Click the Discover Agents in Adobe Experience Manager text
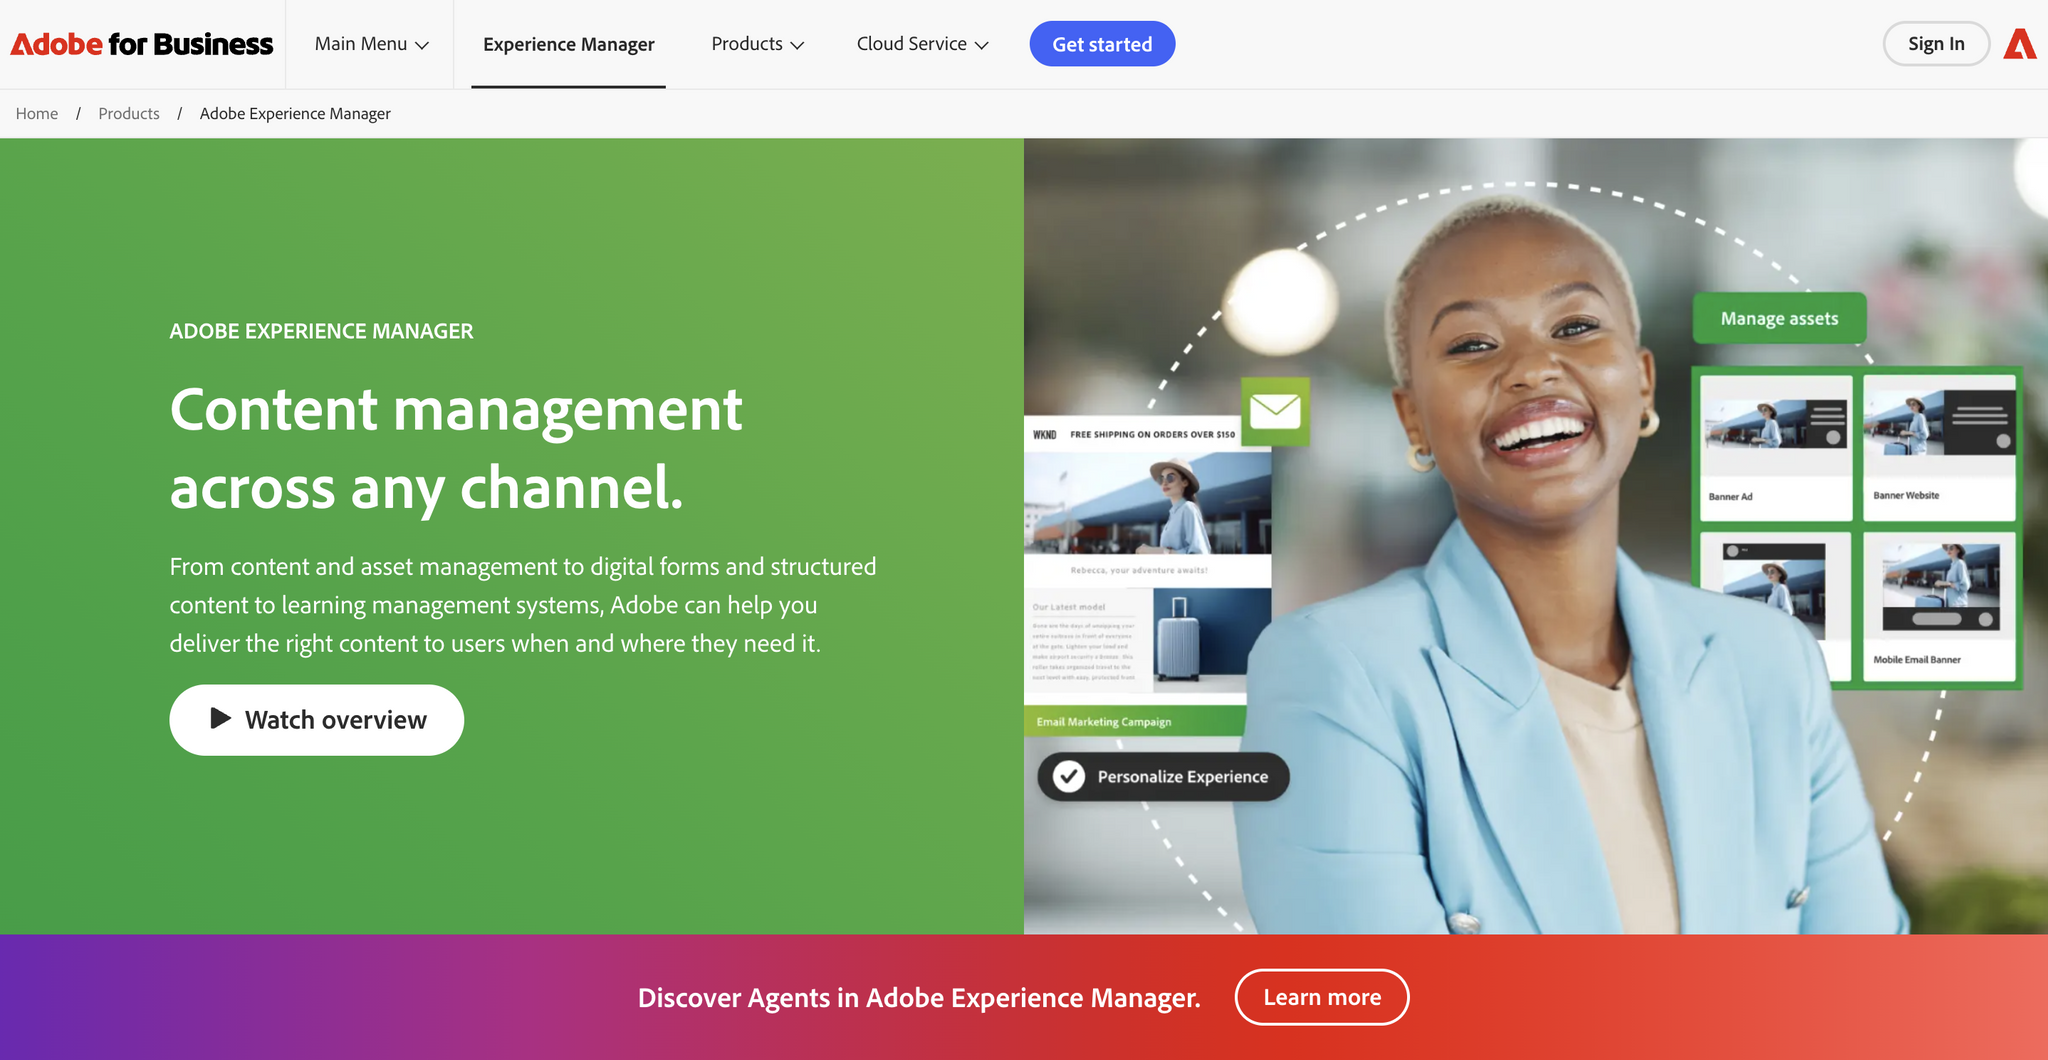 (919, 998)
